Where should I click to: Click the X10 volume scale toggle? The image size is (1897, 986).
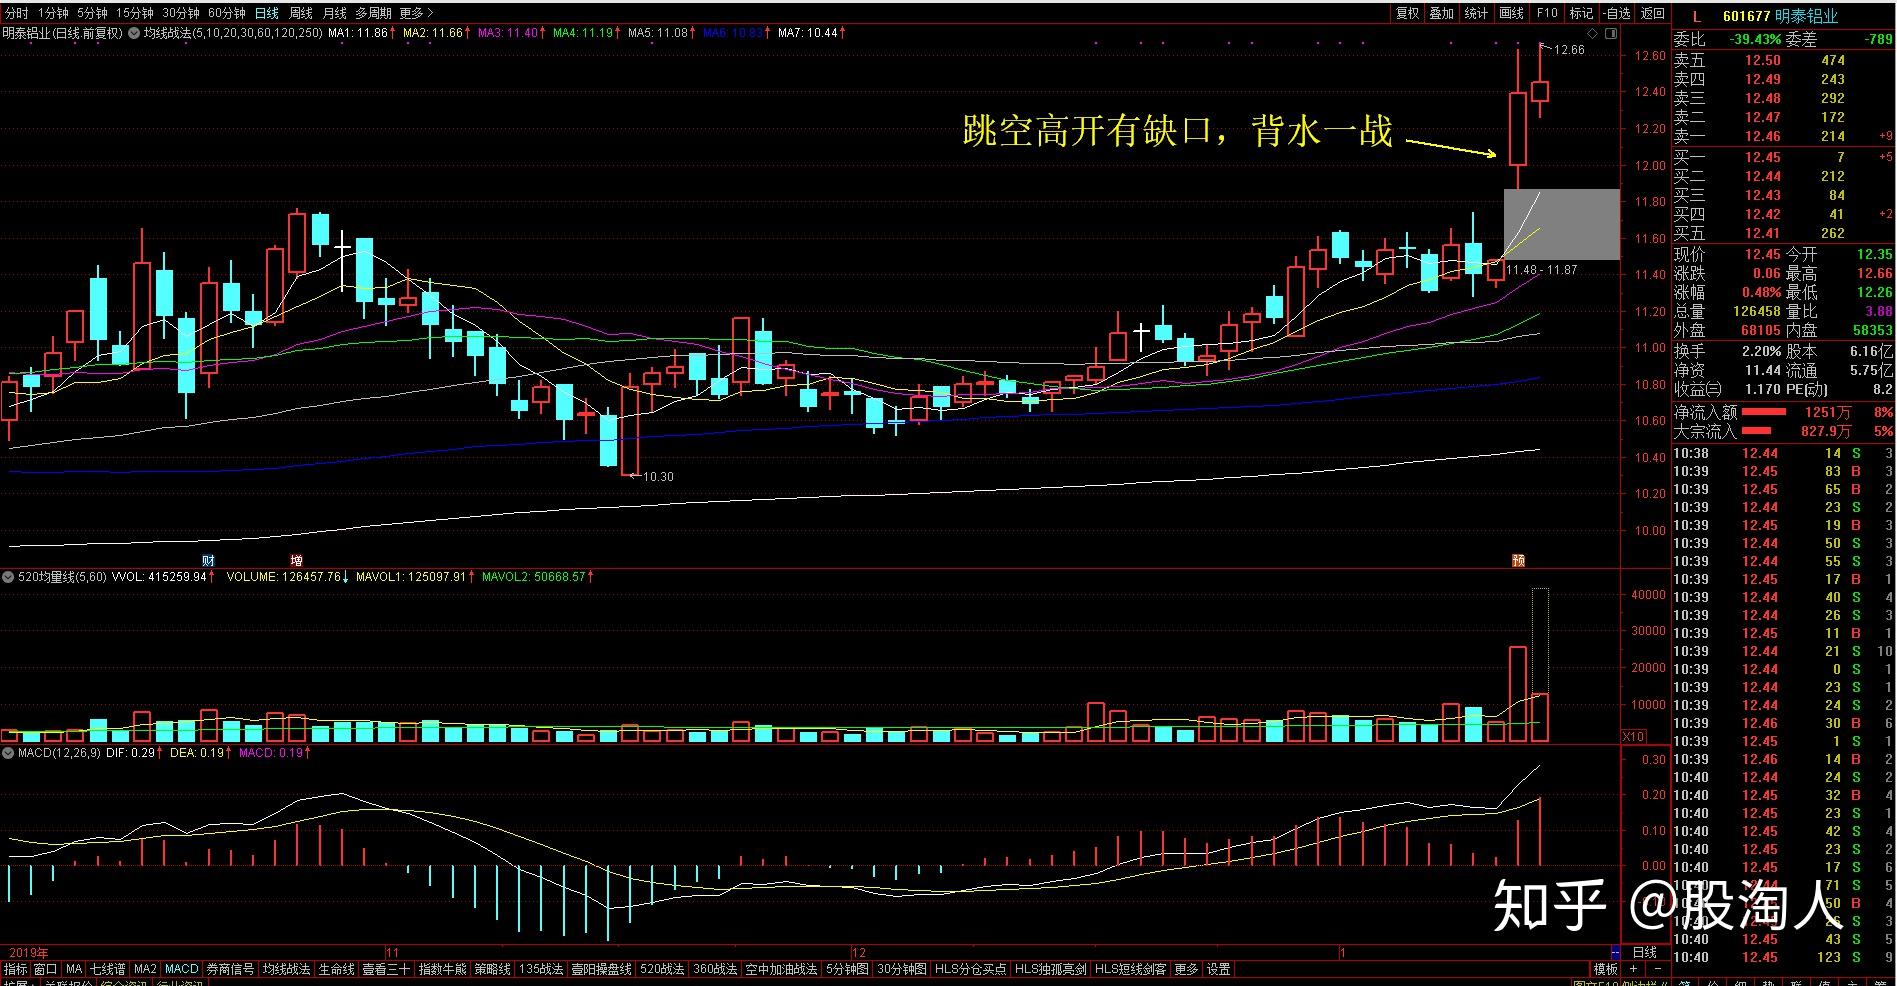click(1632, 736)
